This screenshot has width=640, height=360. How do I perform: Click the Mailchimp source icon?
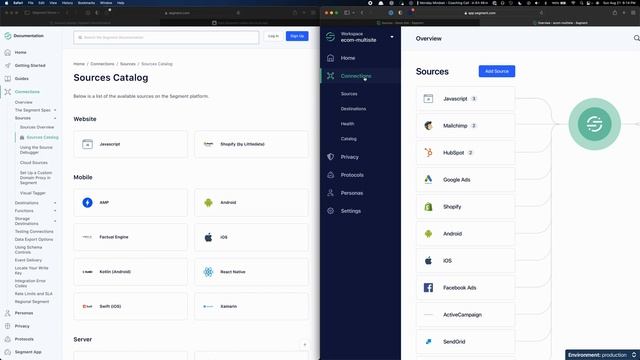click(428, 126)
